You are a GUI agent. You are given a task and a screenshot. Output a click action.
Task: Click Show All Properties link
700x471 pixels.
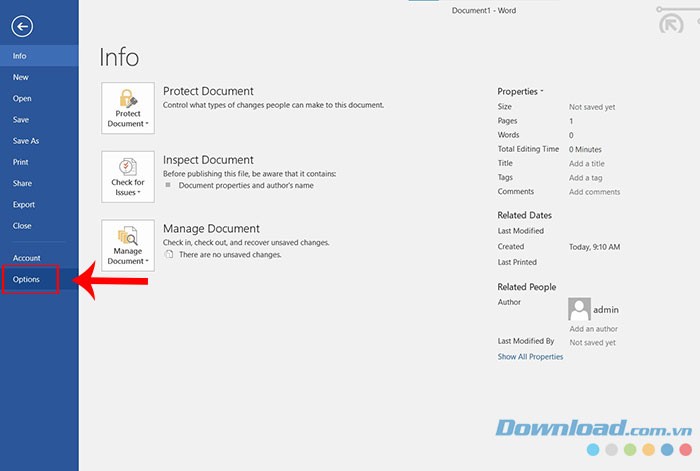[530, 356]
